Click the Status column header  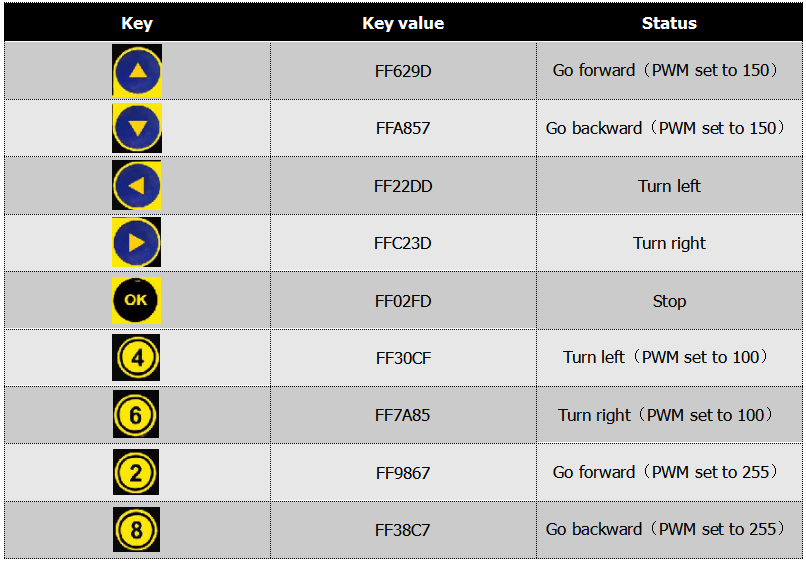(x=669, y=23)
